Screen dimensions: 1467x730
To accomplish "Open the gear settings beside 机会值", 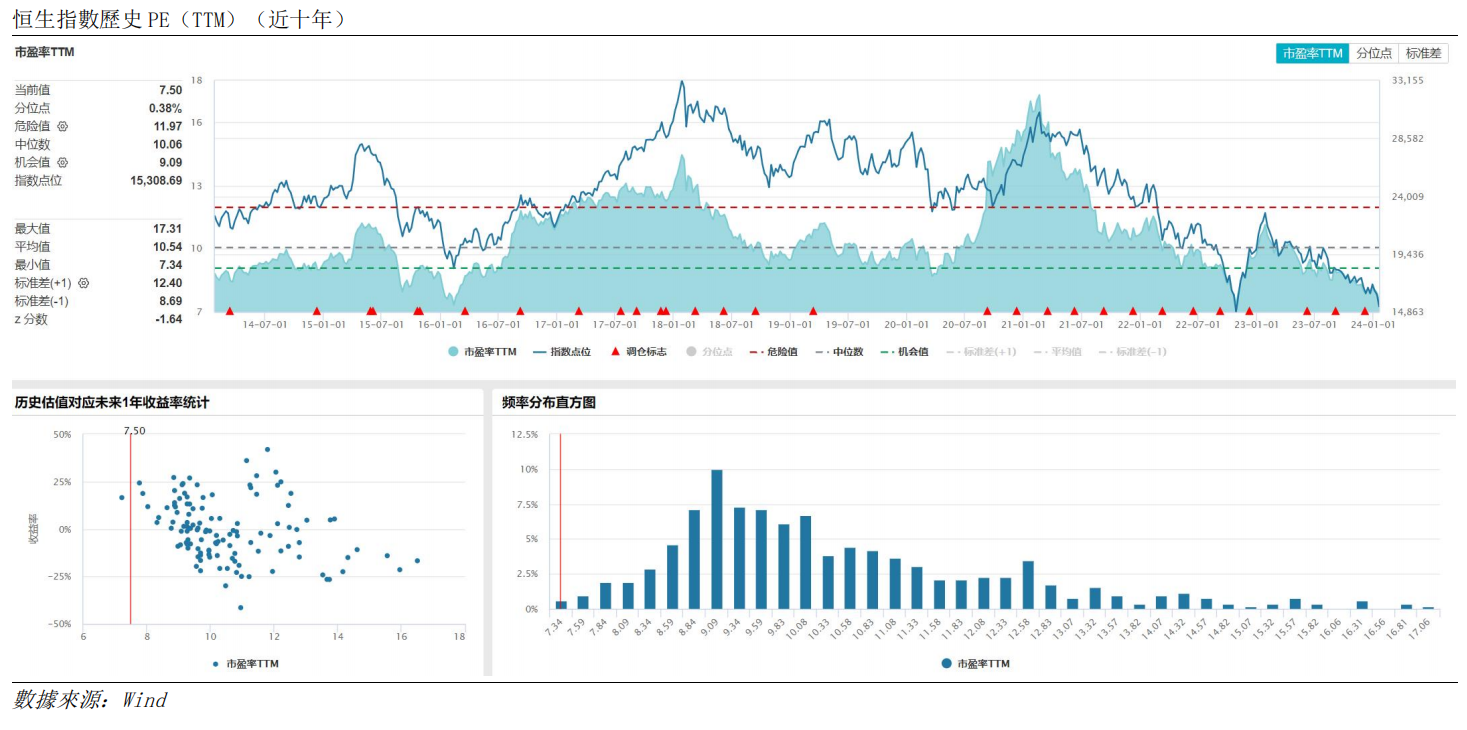I will pos(62,163).
